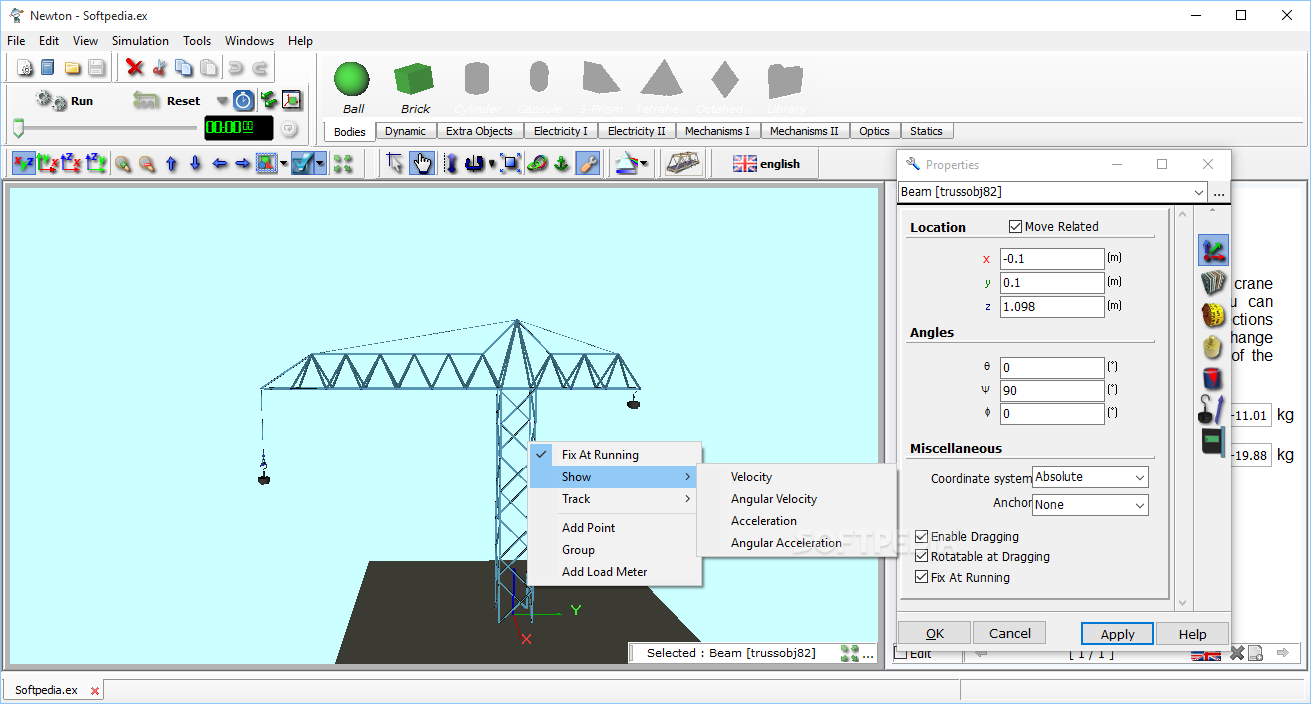Image resolution: width=1311 pixels, height=704 pixels.
Task: Click the wrench properties tool icon
Action: [x=588, y=163]
